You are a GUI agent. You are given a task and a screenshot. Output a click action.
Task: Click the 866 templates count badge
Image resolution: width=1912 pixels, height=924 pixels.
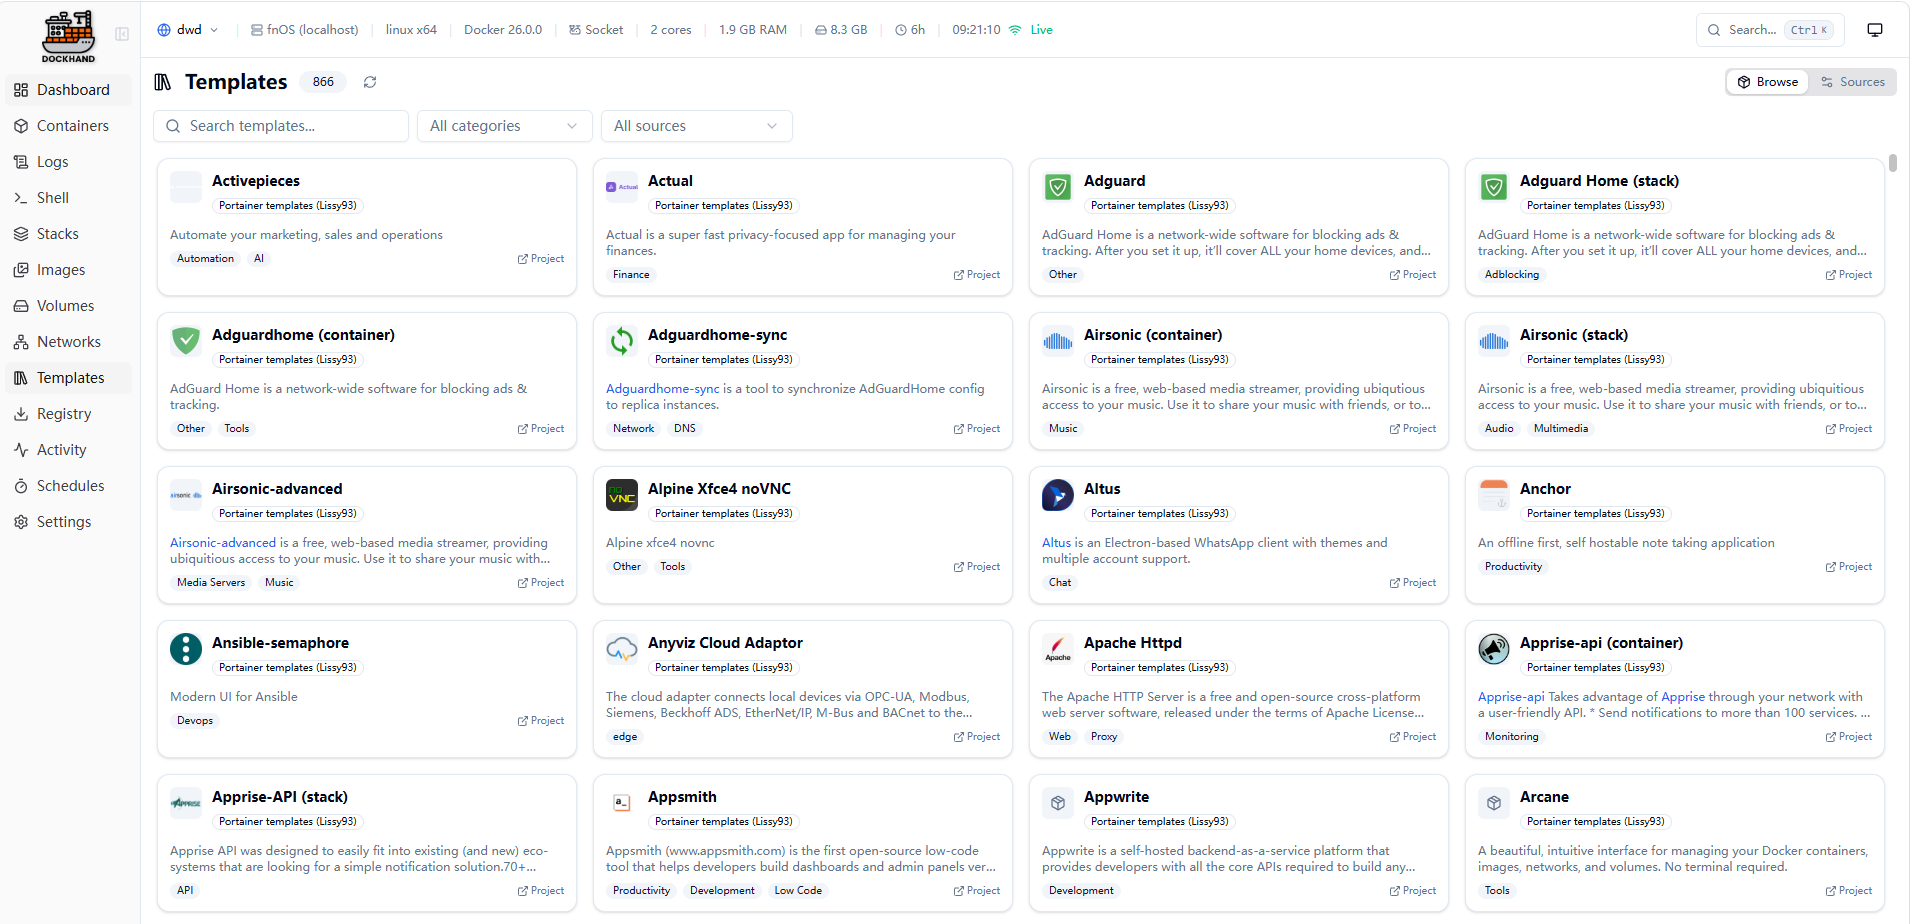coord(323,82)
